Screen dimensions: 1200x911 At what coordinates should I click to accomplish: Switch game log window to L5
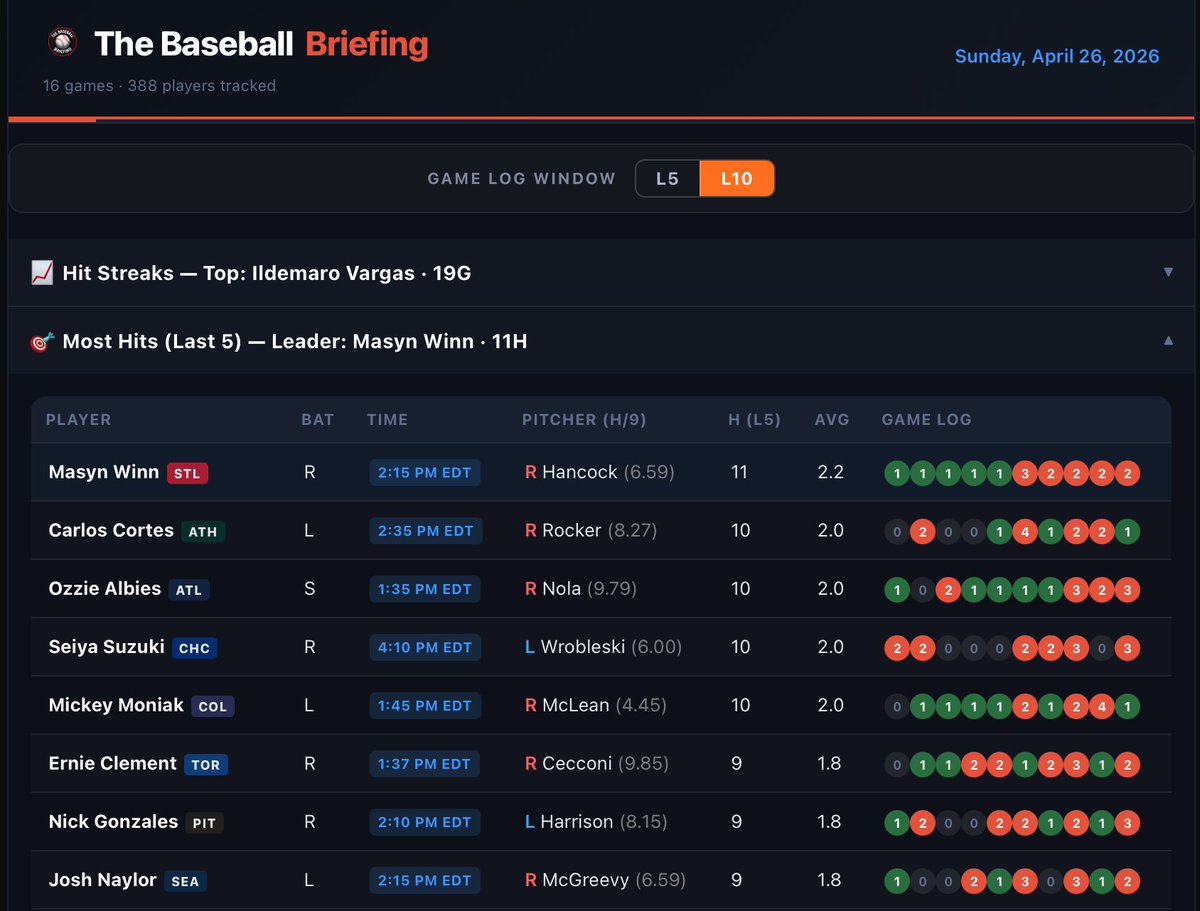coord(667,178)
